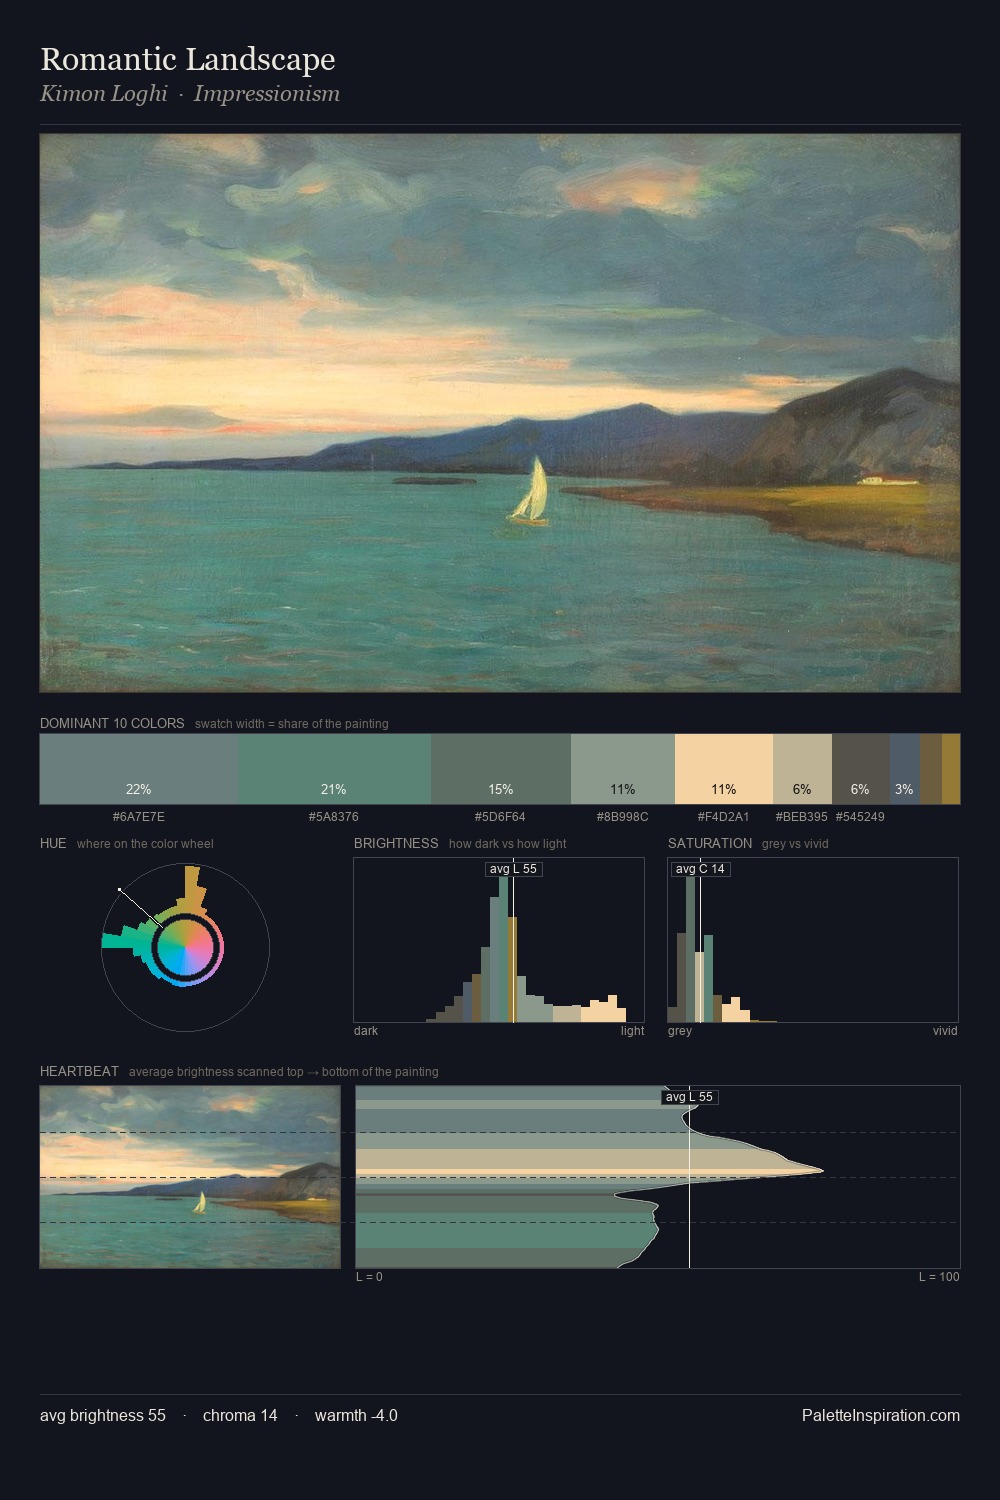
Task: Click the #8B998C sage swatch at 11%
Action: point(623,769)
